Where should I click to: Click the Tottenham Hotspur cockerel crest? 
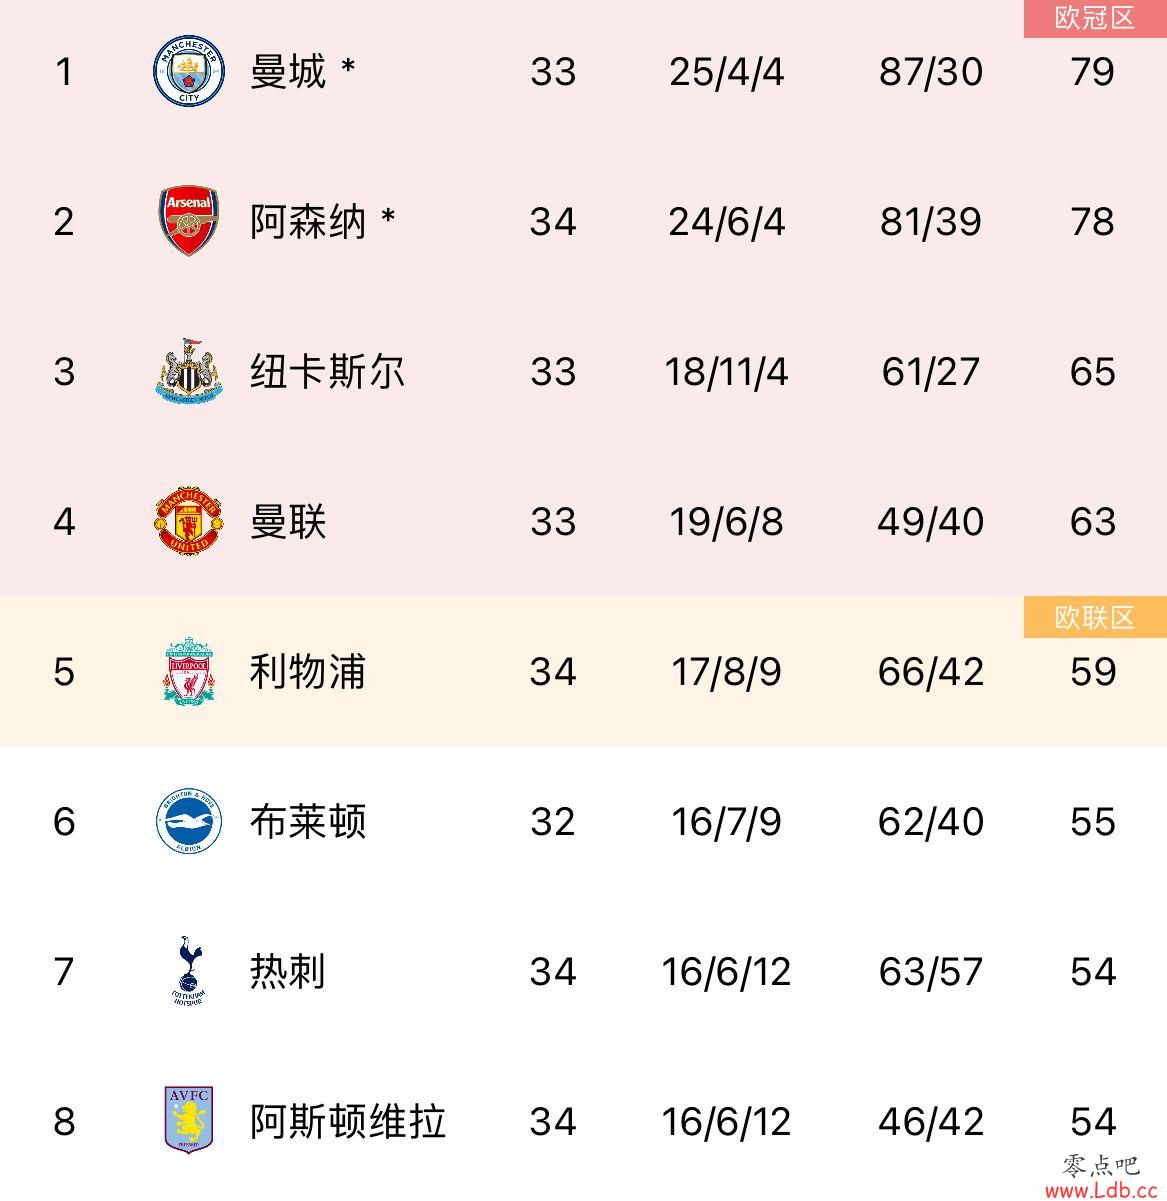tap(188, 971)
